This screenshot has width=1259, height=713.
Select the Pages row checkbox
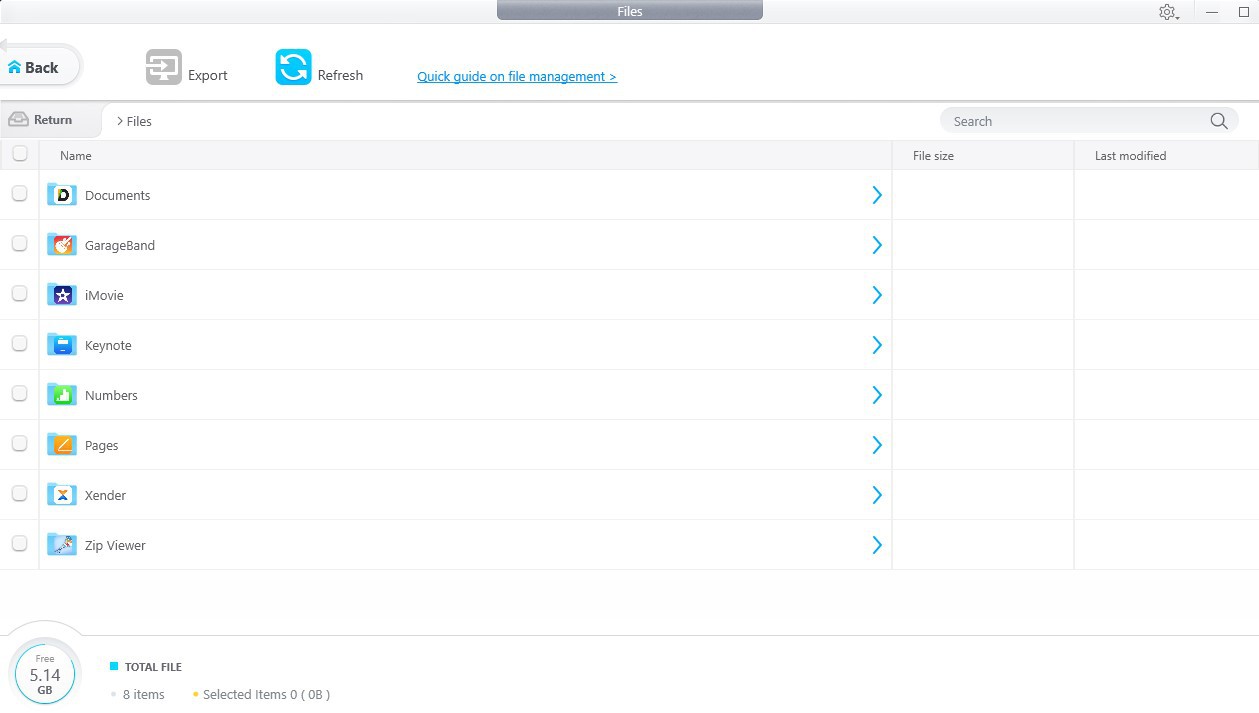(x=19, y=443)
